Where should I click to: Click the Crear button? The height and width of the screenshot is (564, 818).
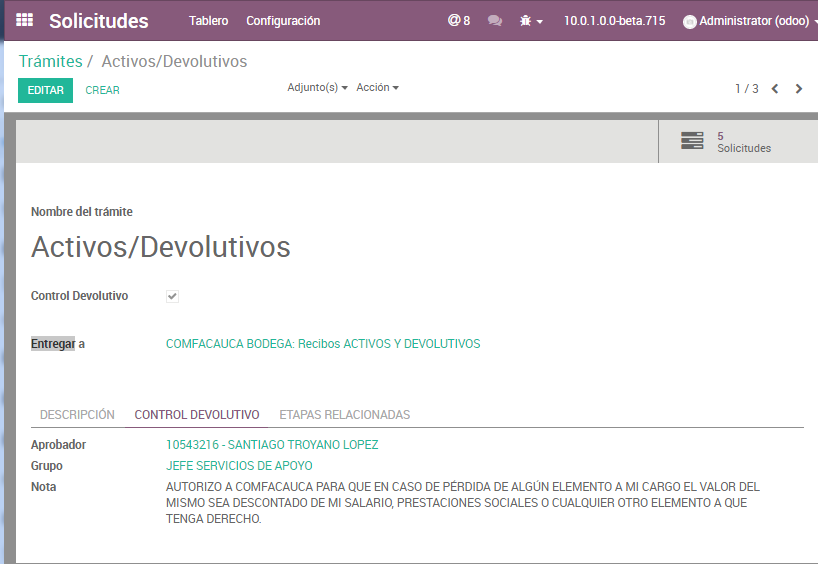pyautogui.click(x=102, y=90)
